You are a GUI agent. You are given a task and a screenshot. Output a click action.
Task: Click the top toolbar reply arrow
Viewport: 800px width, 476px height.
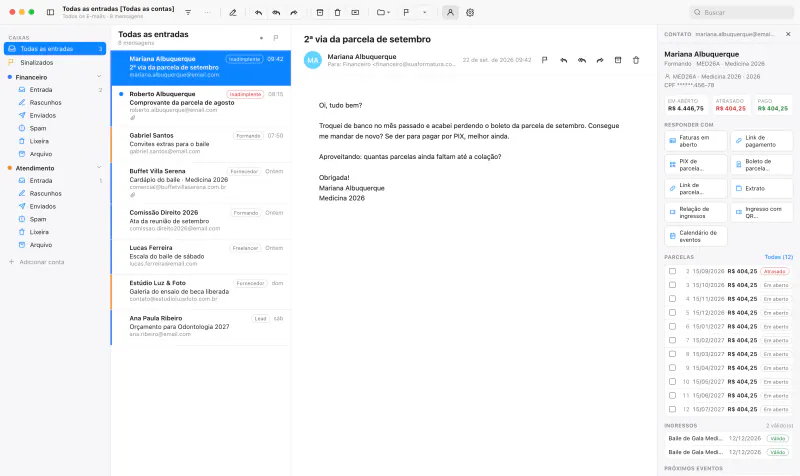click(259, 12)
